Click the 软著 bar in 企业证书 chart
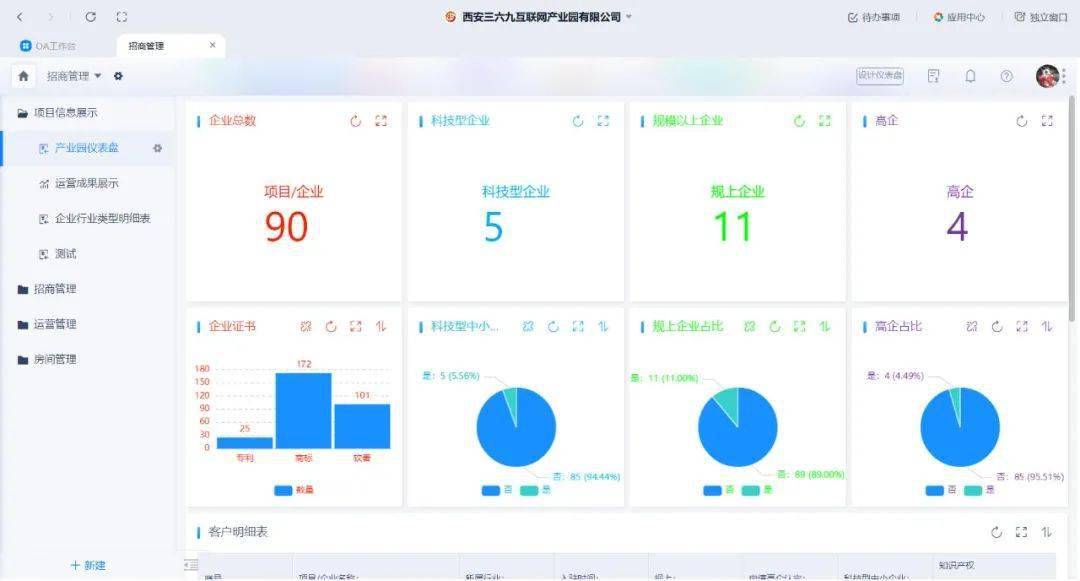Screen dimensions: 1080x581 362,426
